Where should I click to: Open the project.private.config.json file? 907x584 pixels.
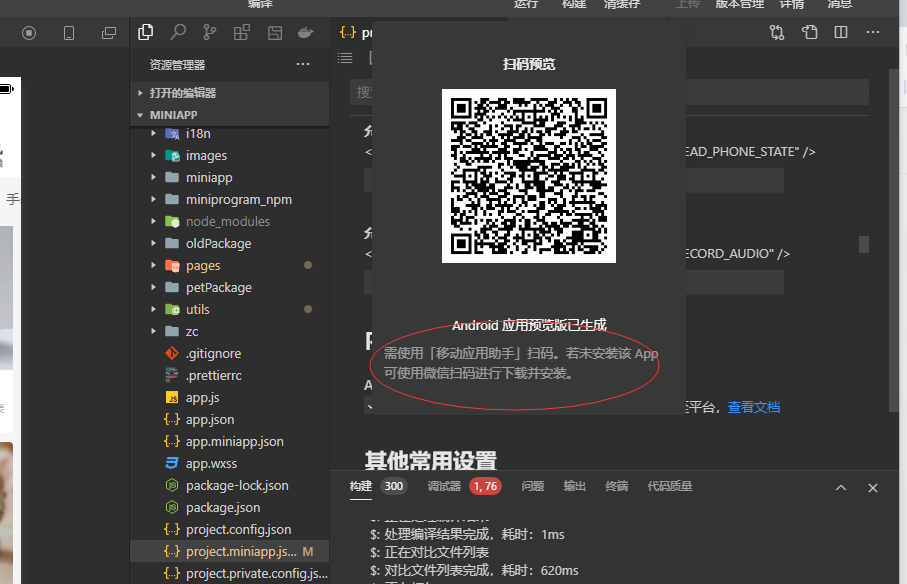click(x=230, y=573)
